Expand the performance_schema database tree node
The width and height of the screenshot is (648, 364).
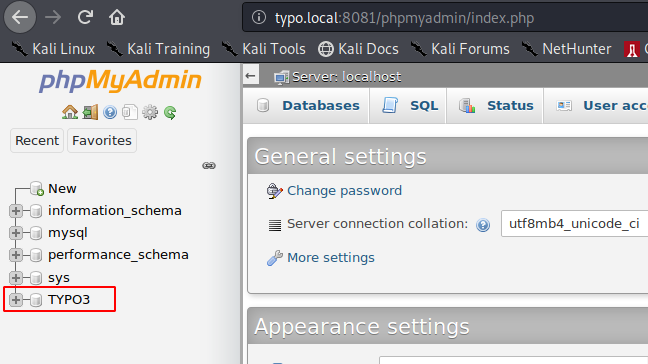(16, 255)
